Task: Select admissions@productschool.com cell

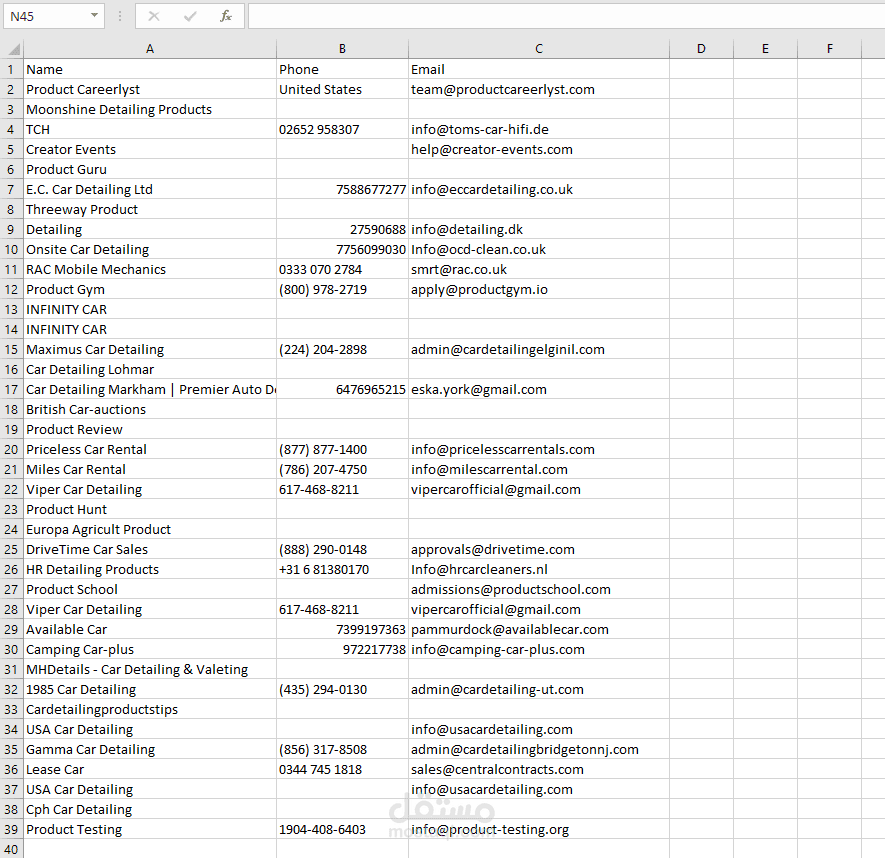Action: 538,589
